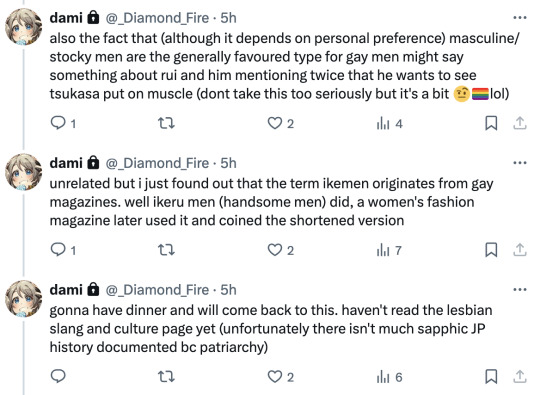The width and height of the screenshot is (540, 395).
Task: Share the first tweet via upload icon
Action: tap(520, 123)
